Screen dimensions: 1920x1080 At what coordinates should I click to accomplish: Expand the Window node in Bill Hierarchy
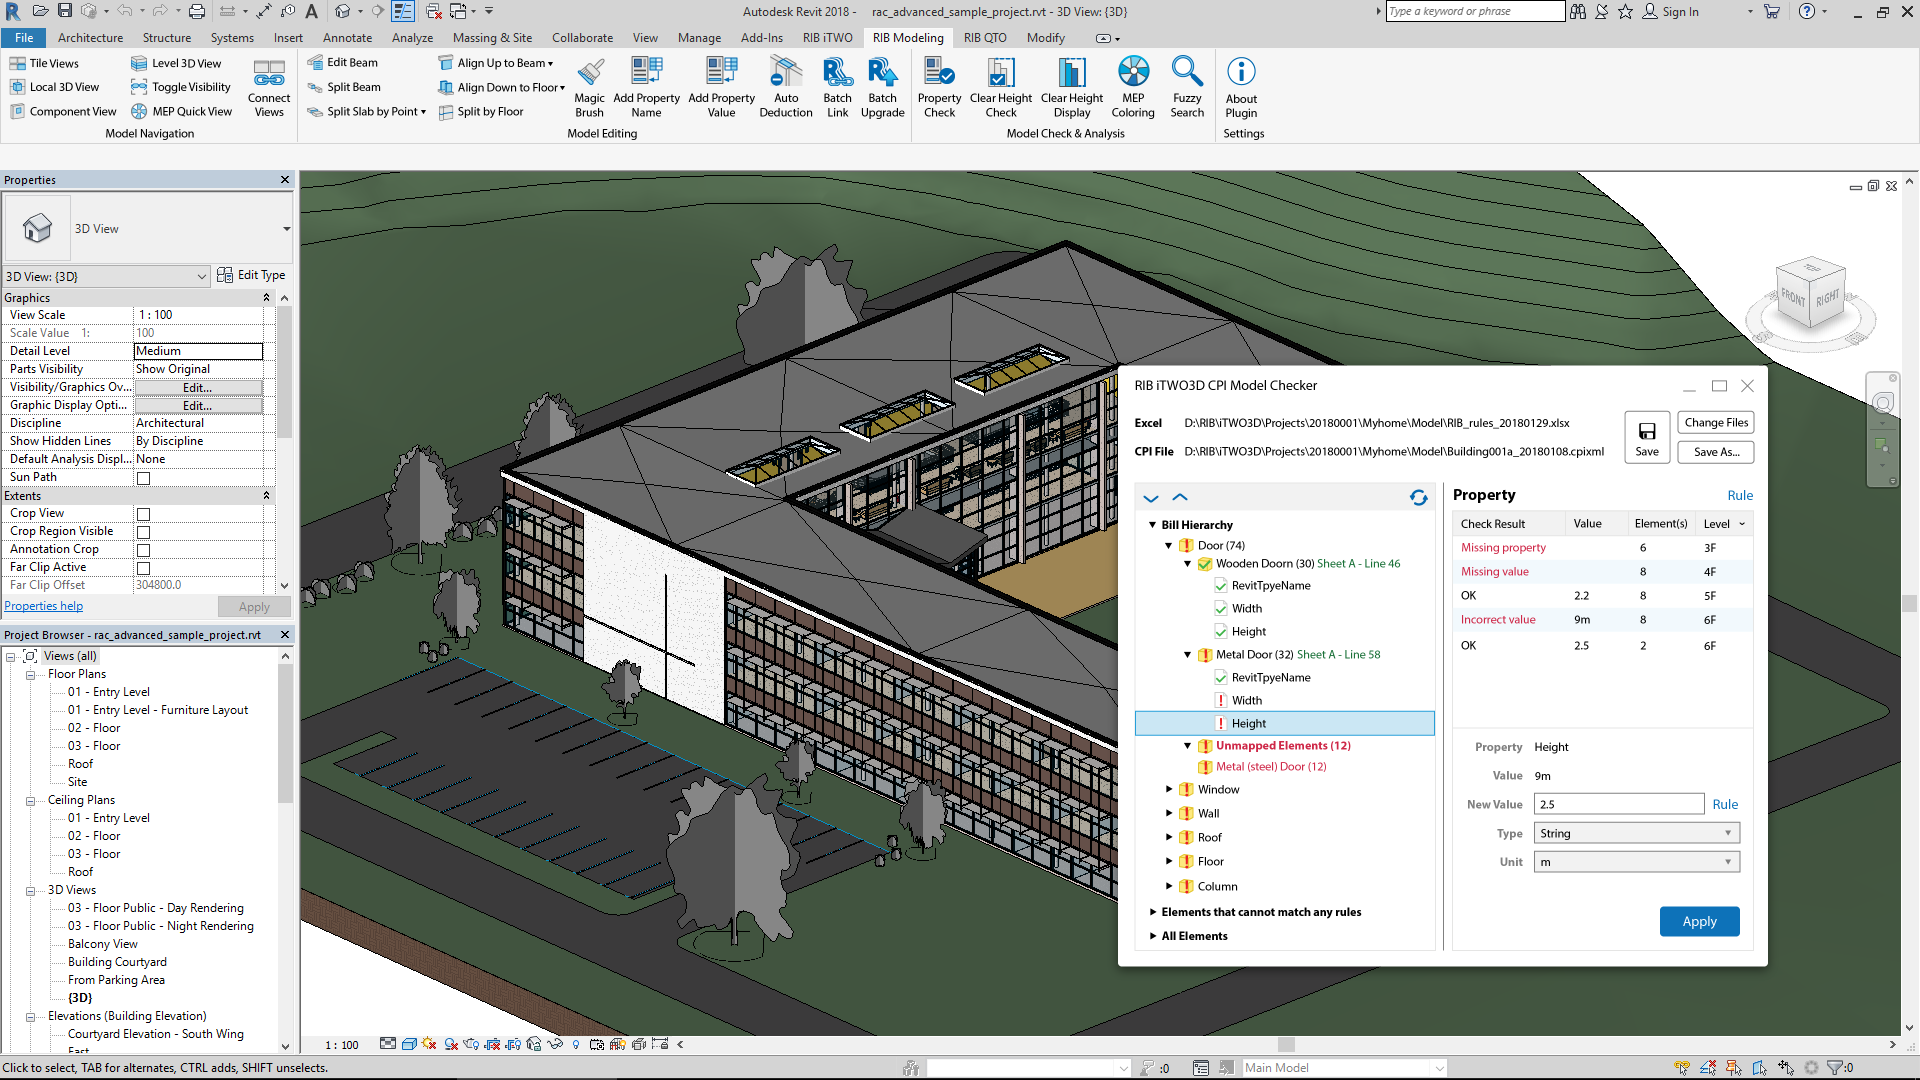[x=1168, y=789]
